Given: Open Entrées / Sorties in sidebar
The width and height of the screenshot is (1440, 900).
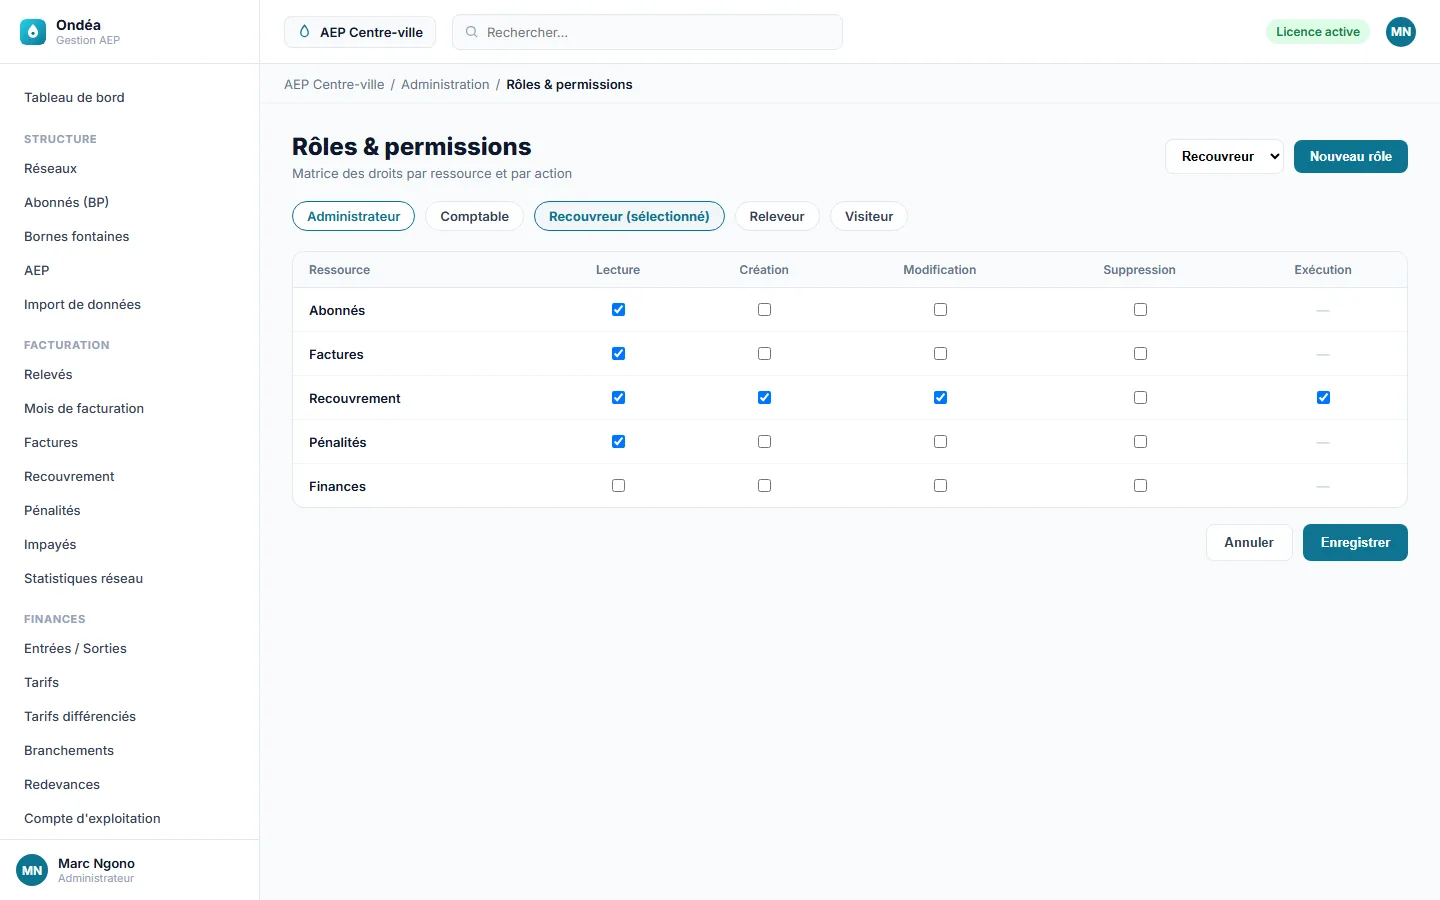Looking at the screenshot, I should (x=130, y=648).
